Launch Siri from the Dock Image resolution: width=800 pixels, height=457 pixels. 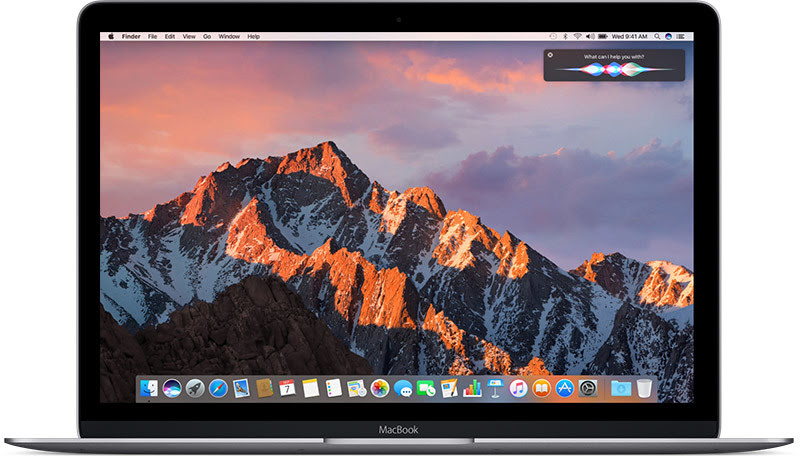click(172, 389)
